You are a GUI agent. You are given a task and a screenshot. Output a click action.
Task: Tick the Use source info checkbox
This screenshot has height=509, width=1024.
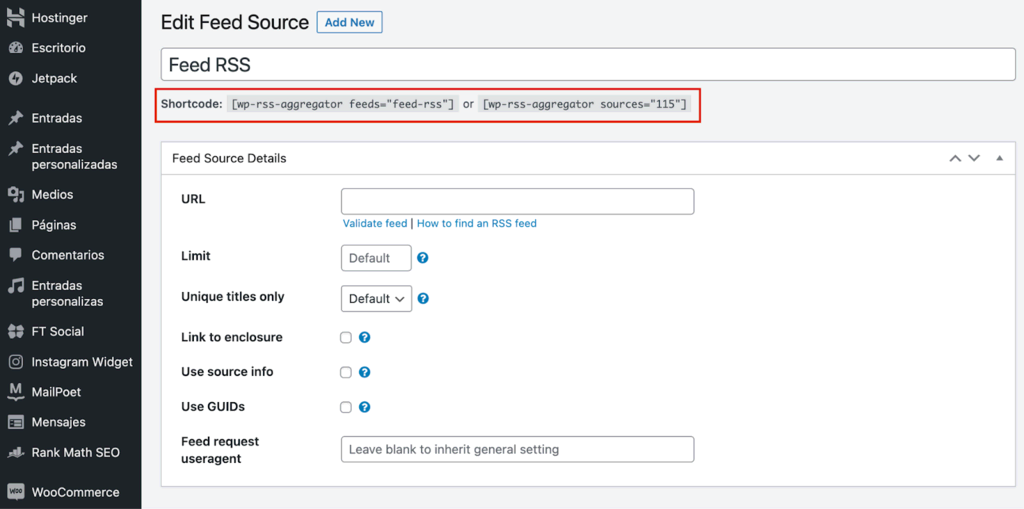pos(346,372)
